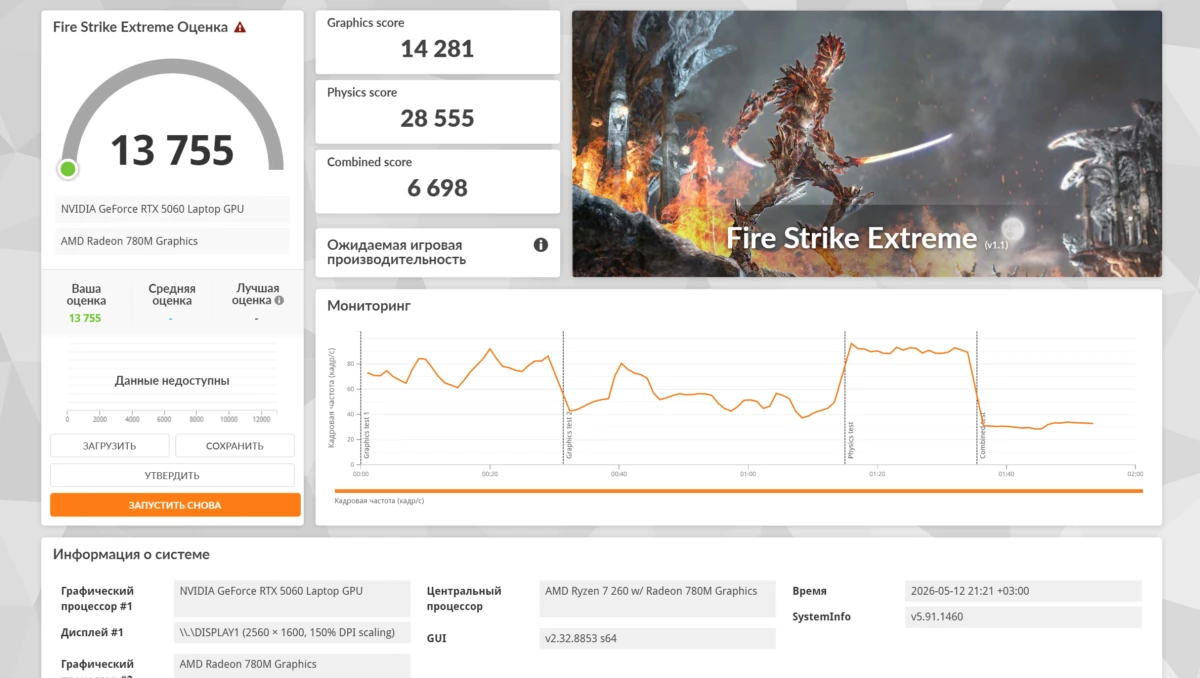The height and width of the screenshot is (678, 1200).
Task: Click the orange Кадровая частота legend bar
Action: click(x=738, y=491)
